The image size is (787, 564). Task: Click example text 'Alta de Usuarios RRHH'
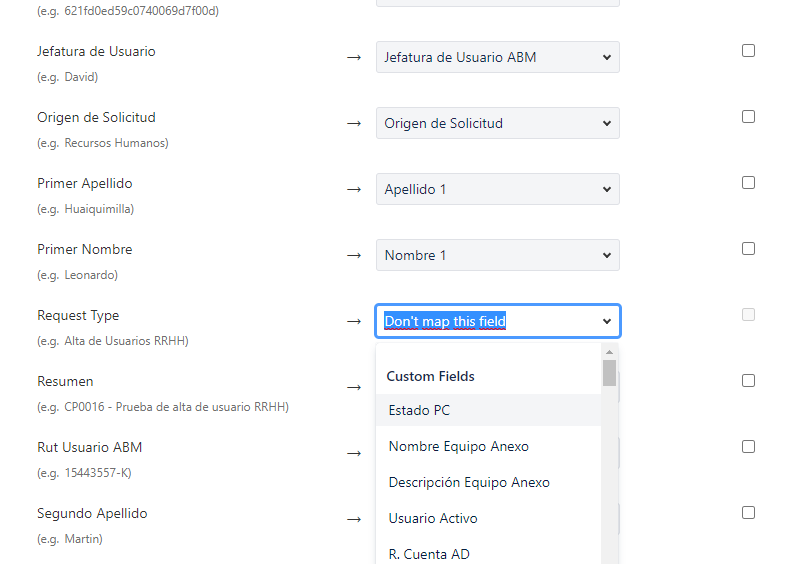[x=125, y=341]
